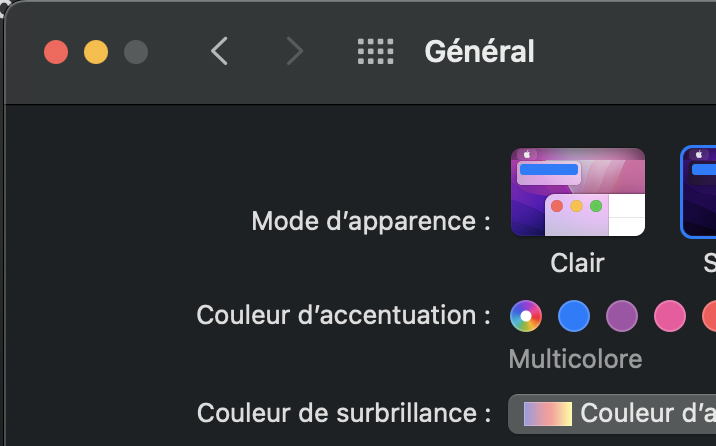
Task: Click the Multicolore caption text
Action: pyautogui.click(x=575, y=359)
